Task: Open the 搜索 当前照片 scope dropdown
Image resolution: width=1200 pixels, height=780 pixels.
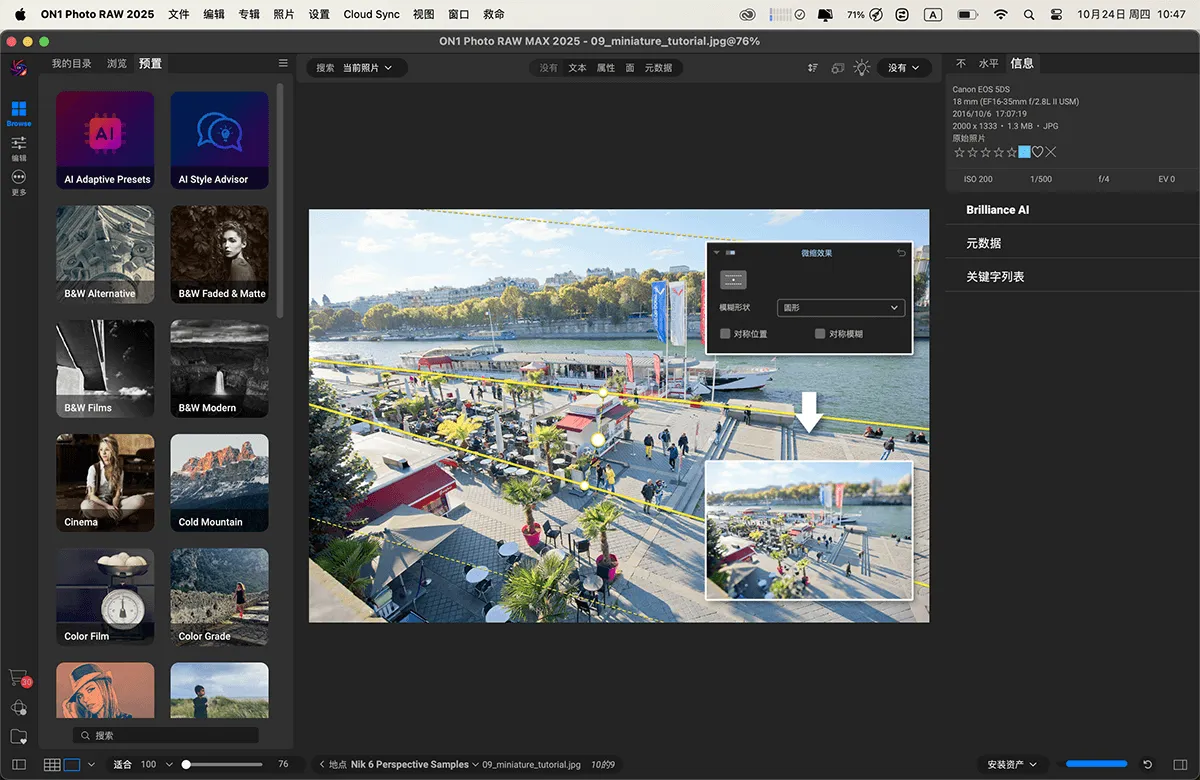Action: click(x=356, y=68)
